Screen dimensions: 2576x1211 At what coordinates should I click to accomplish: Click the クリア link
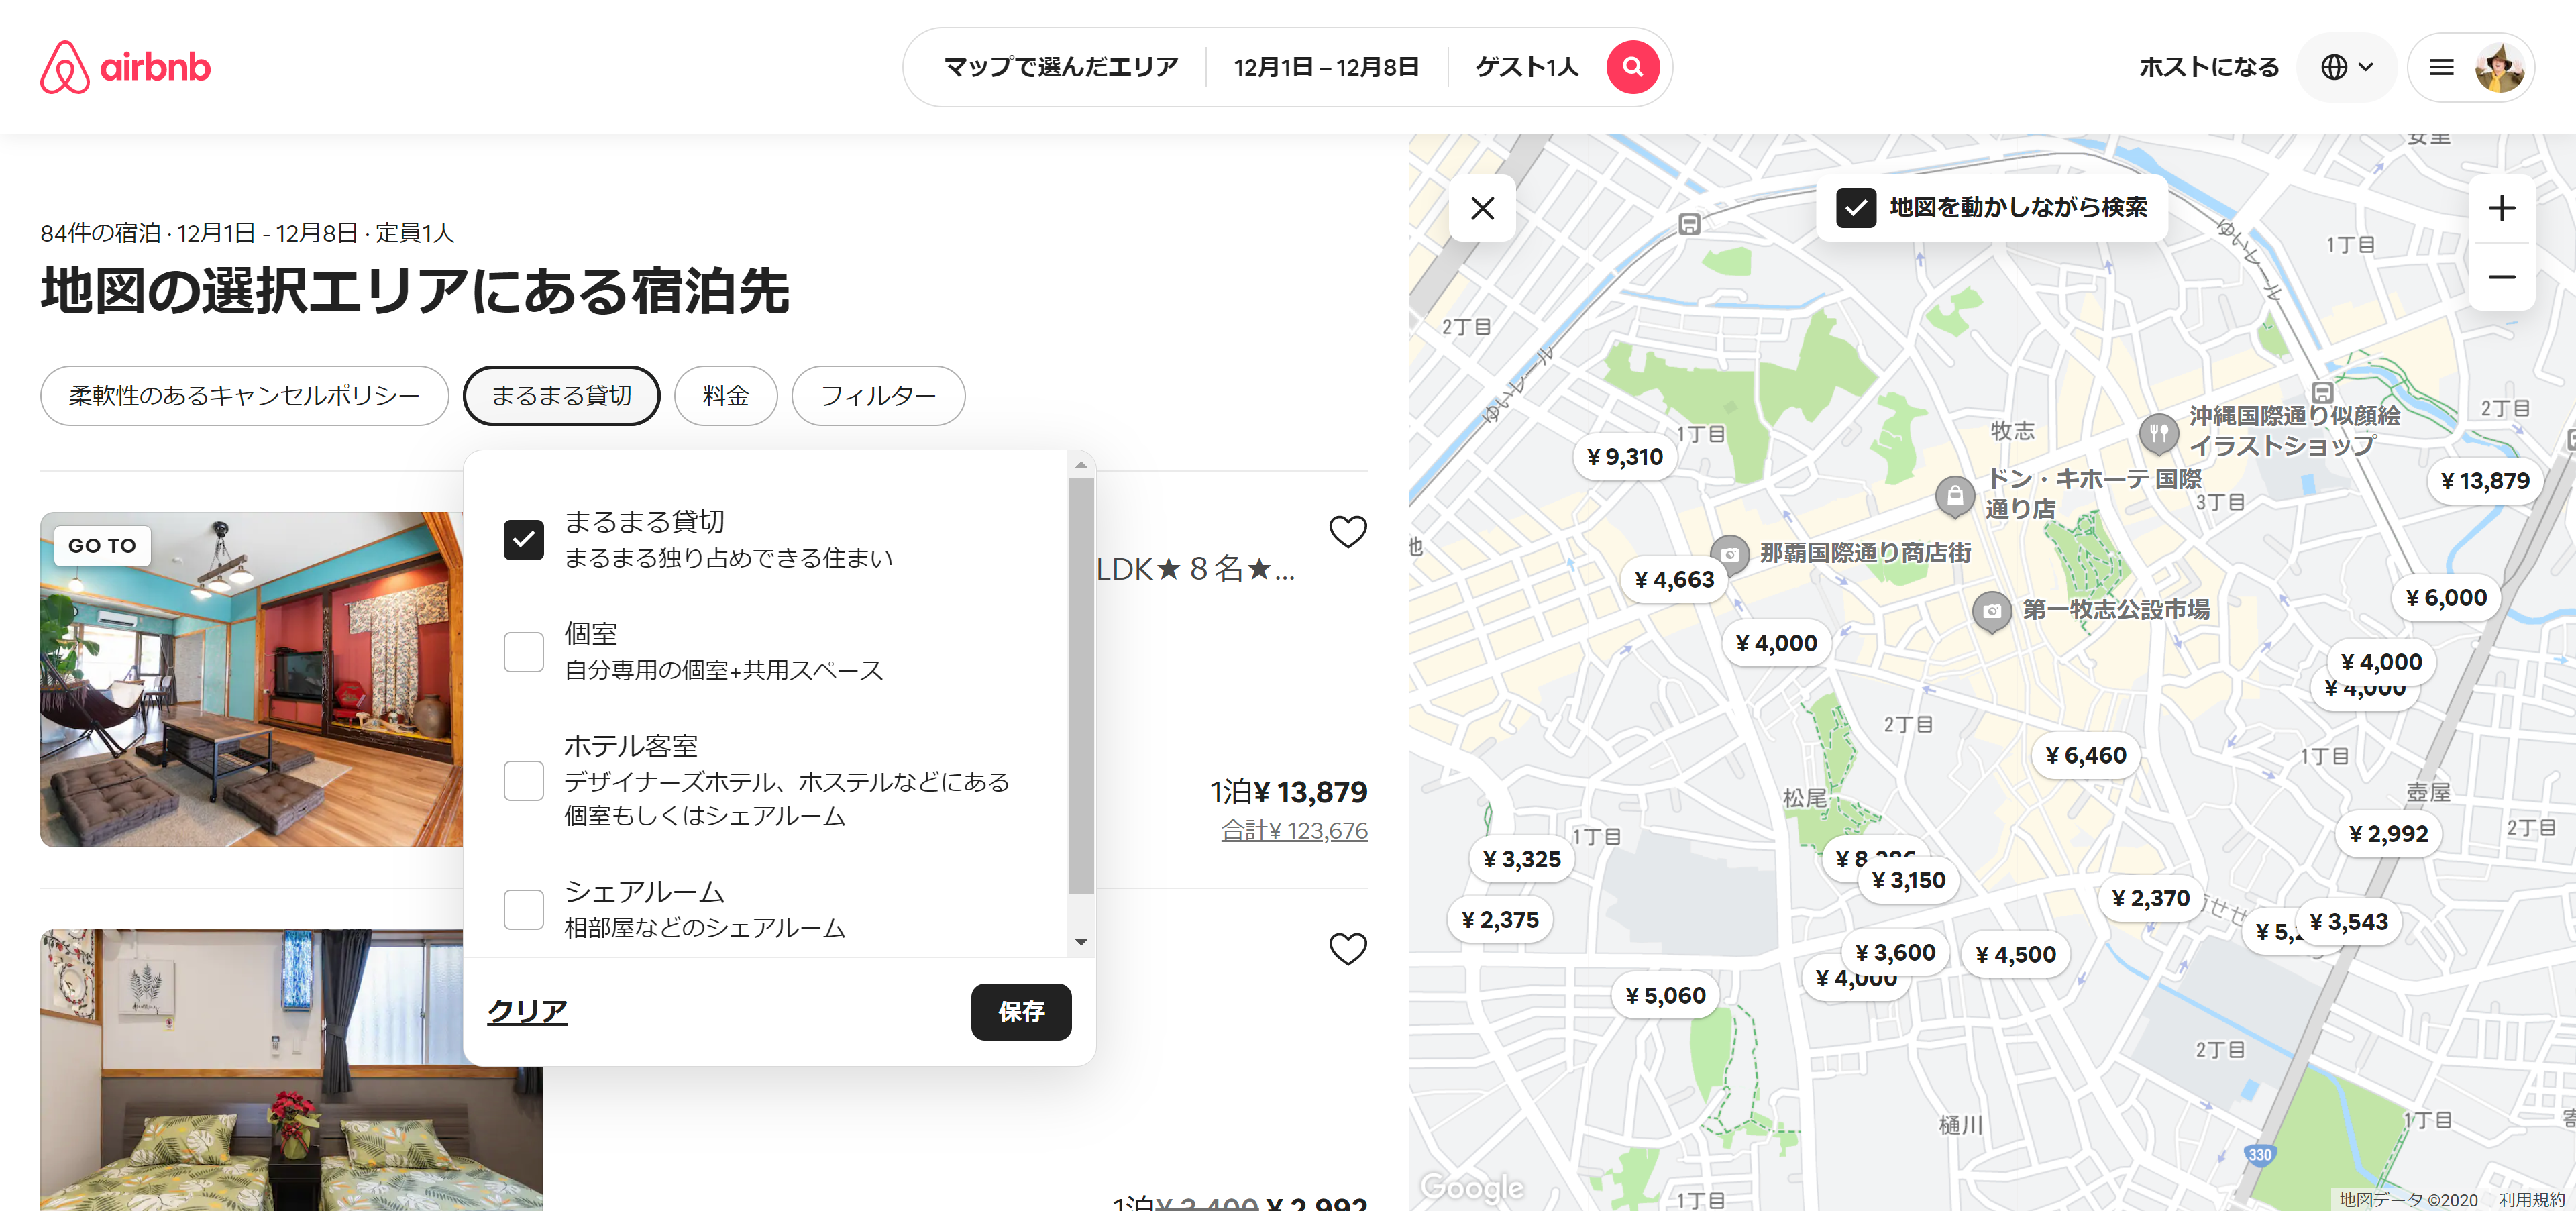527,1011
